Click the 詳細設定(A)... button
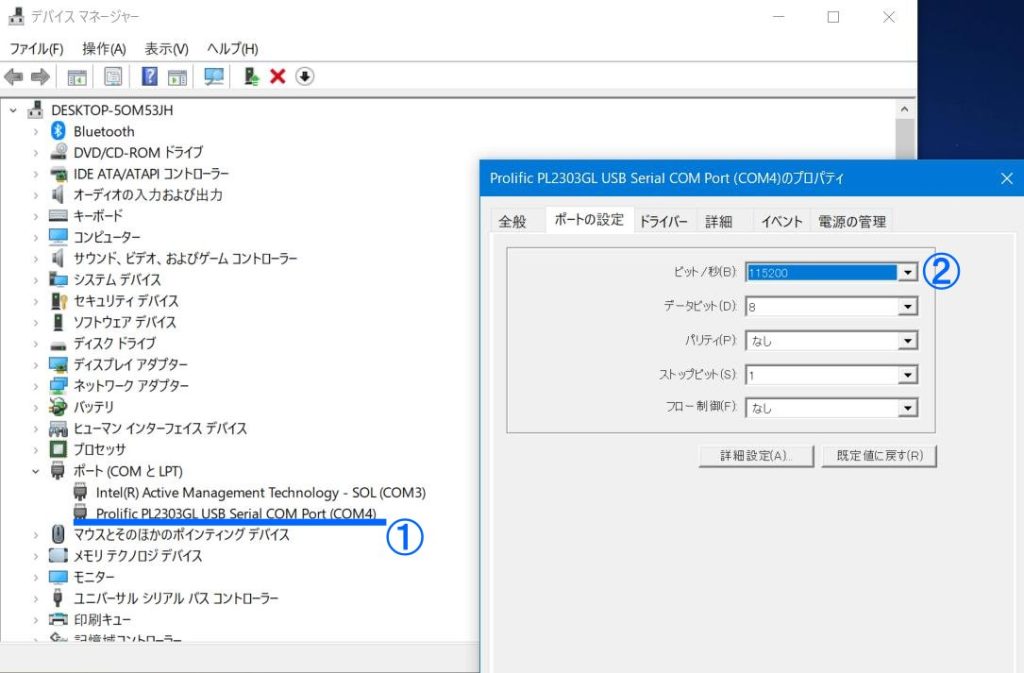The image size is (1024, 673). 756,456
